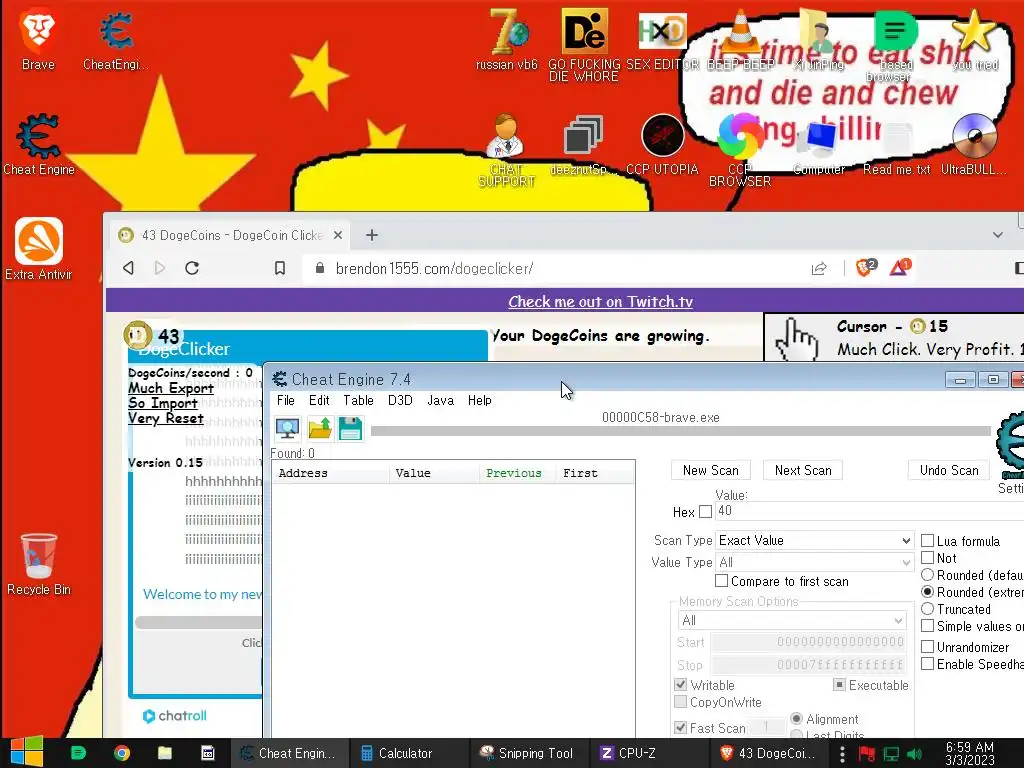Open the deeznutSp... desktop icon
Screen dimensions: 1024x768
tap(583, 144)
